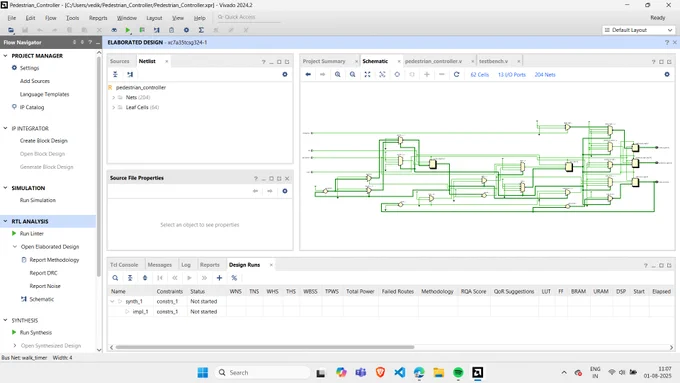Screen dimensions: 680x383
Task: Regenerate schematic with refresh icon
Action: pyautogui.click(x=456, y=74)
